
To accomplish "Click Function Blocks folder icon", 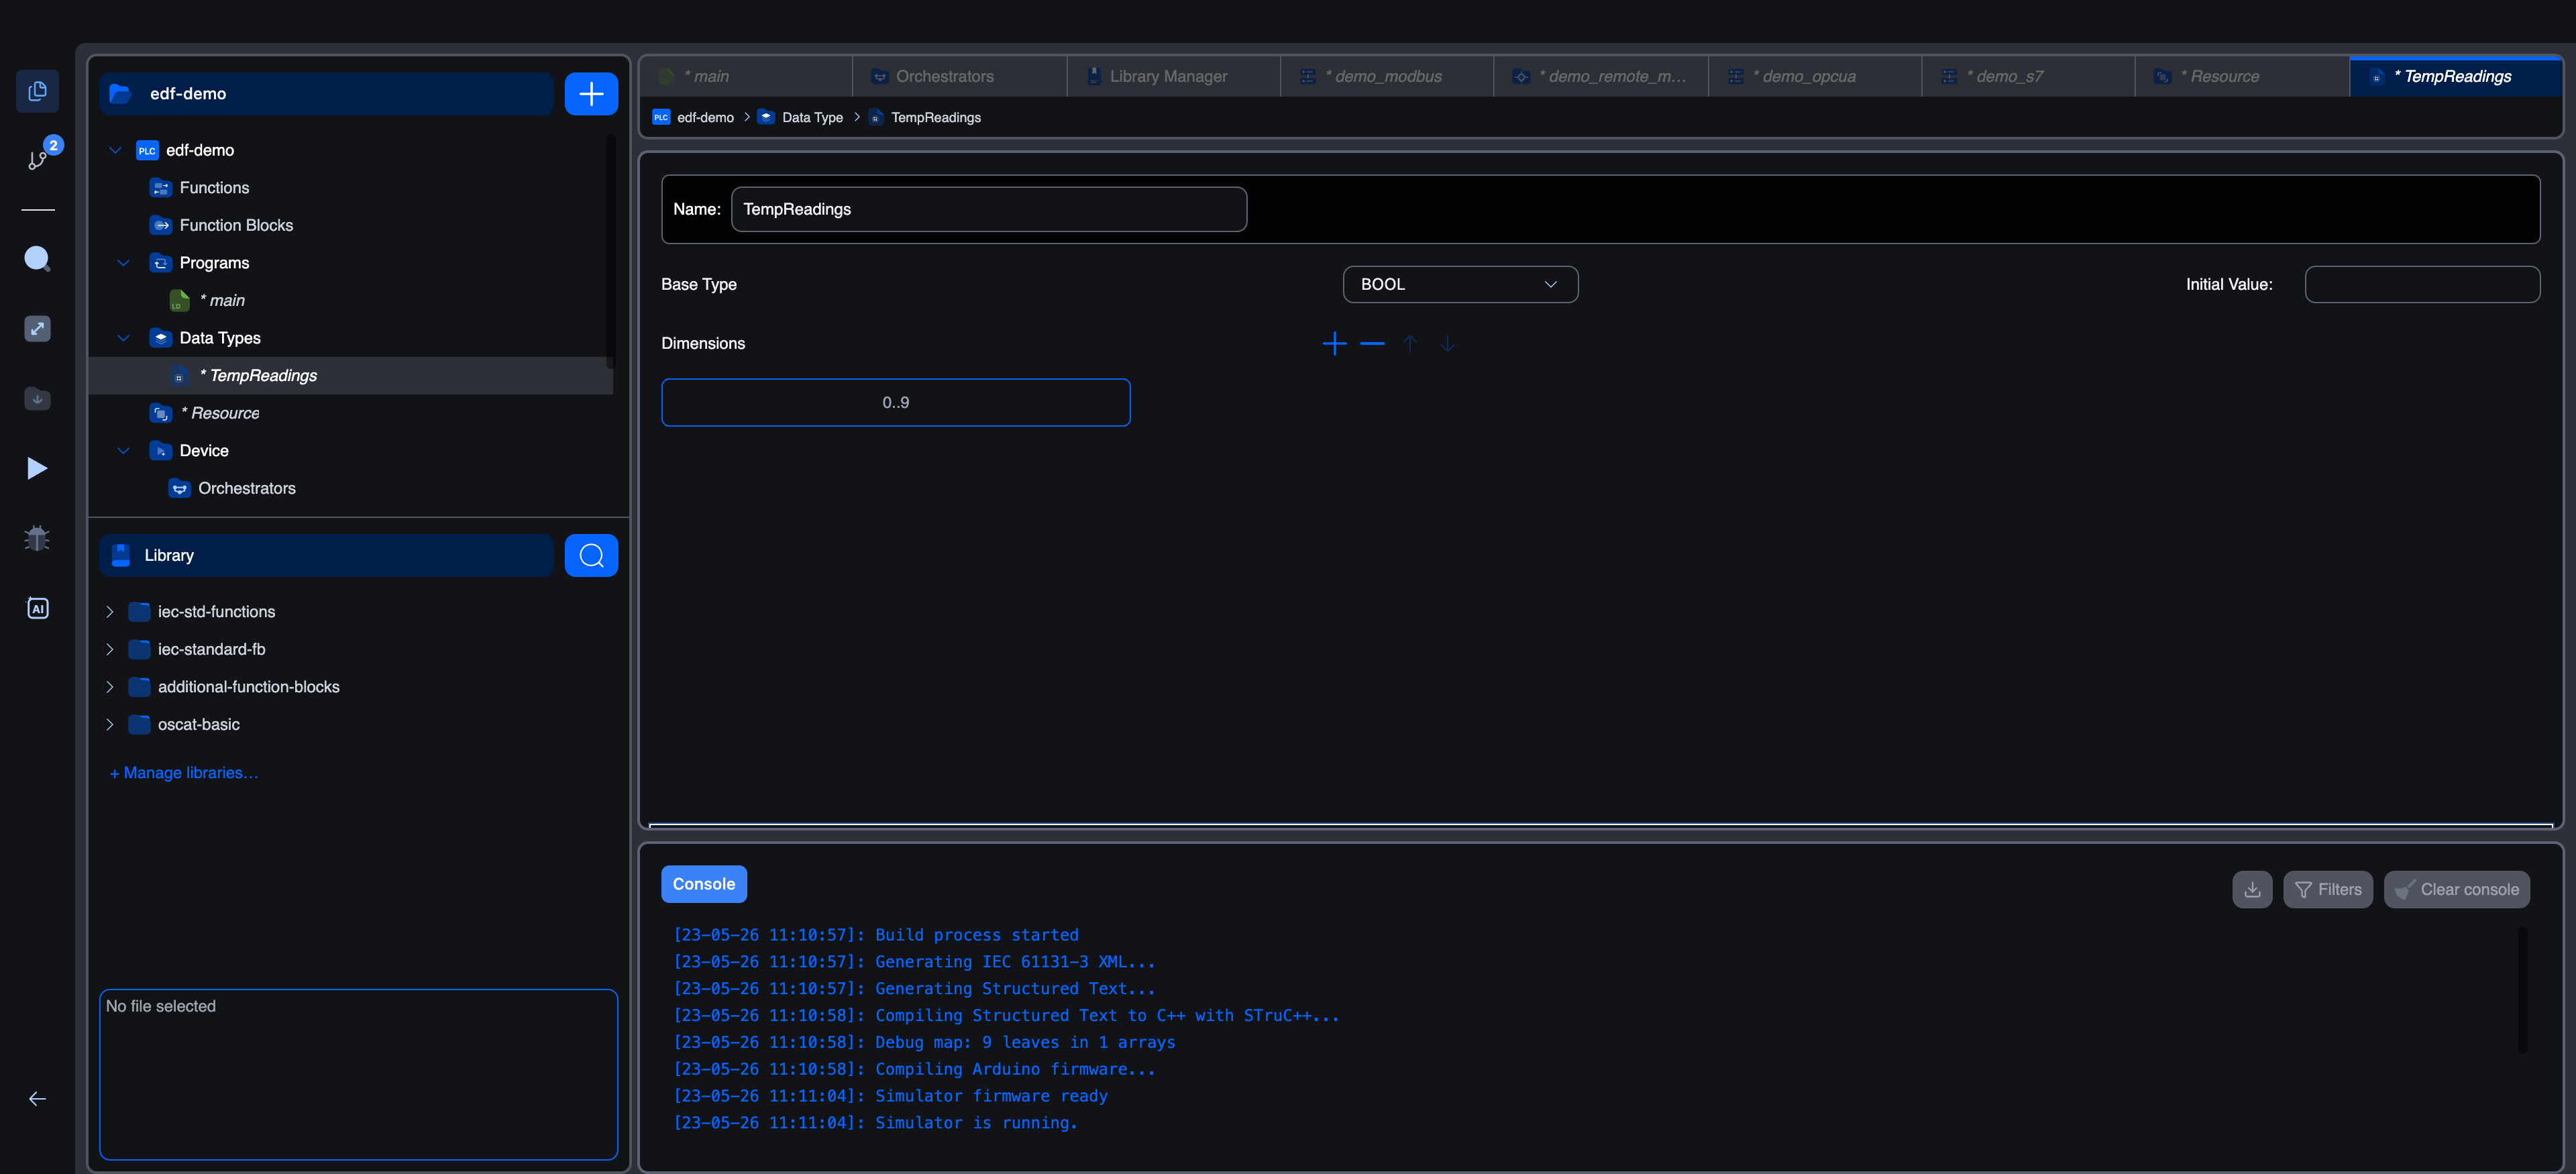I will click(160, 225).
